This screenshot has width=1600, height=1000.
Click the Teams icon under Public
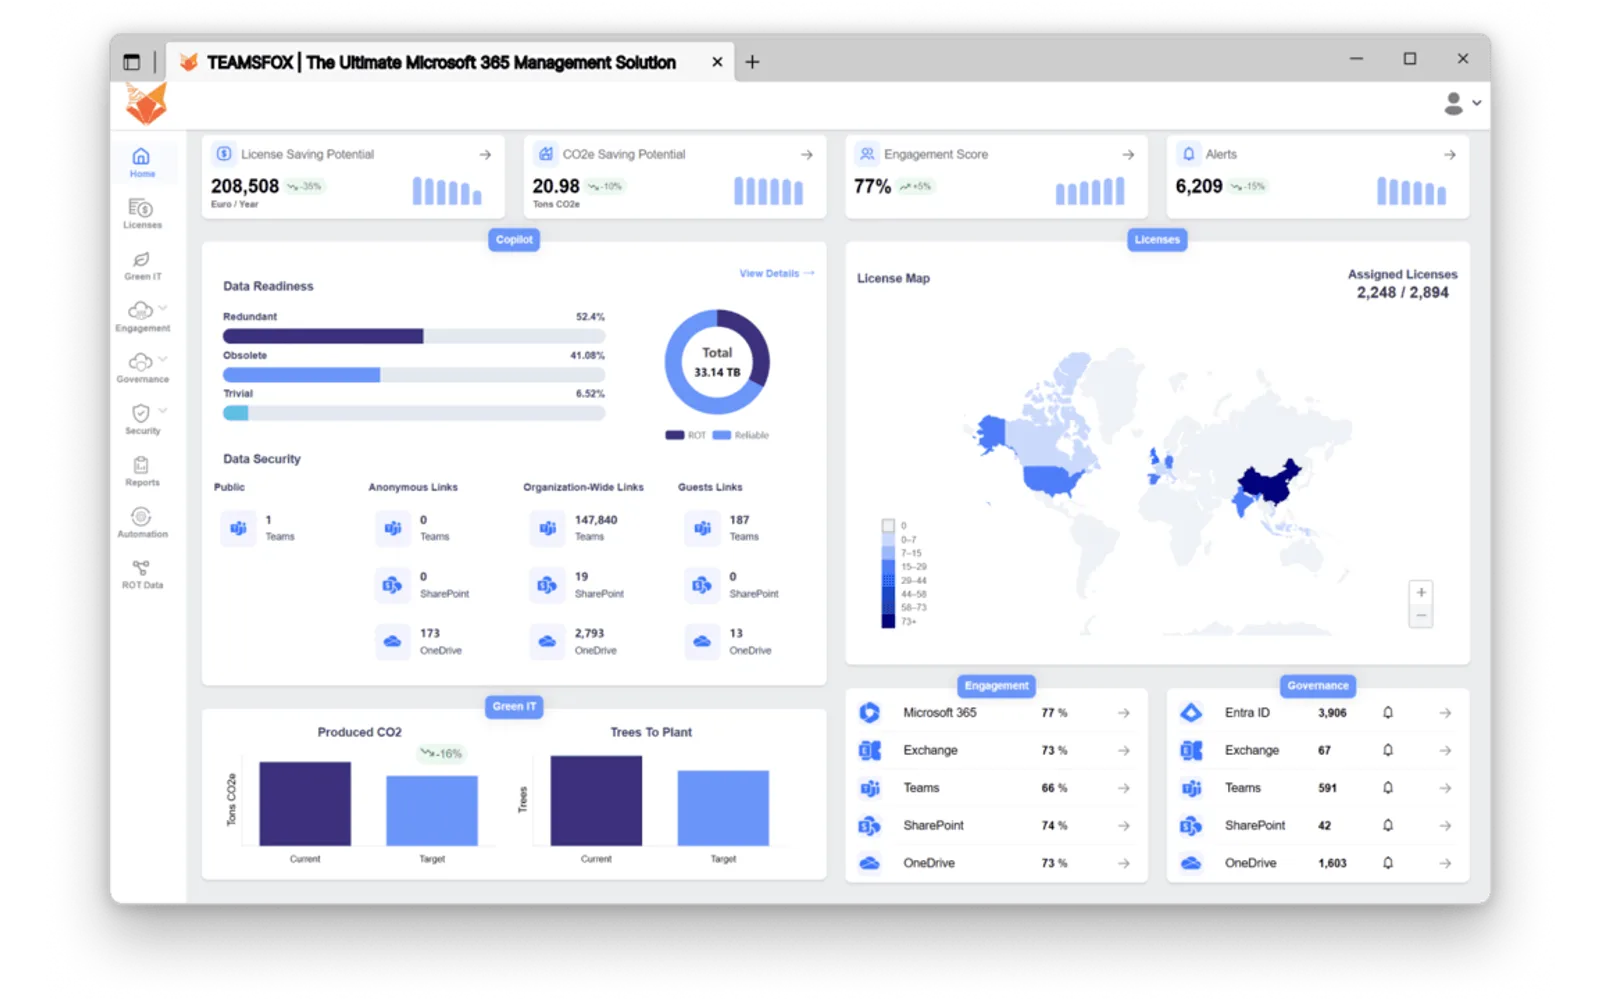coord(238,528)
